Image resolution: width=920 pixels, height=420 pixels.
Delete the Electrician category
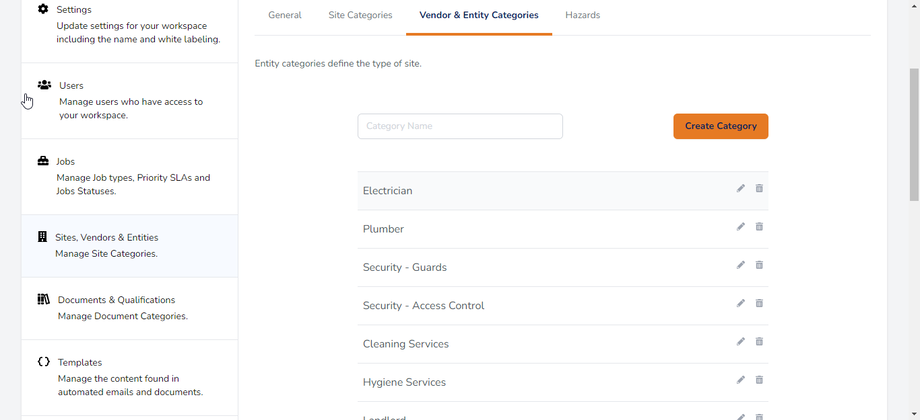(x=759, y=188)
